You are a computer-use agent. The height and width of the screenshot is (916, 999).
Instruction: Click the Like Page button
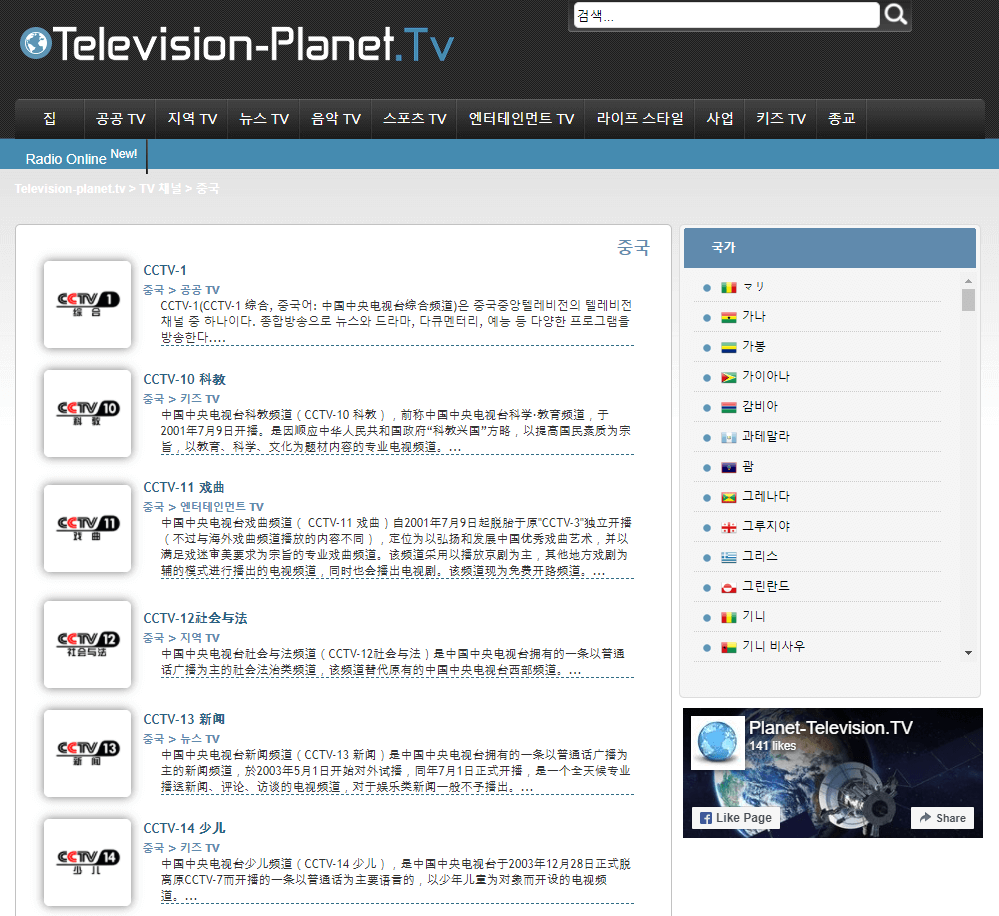tap(735, 818)
